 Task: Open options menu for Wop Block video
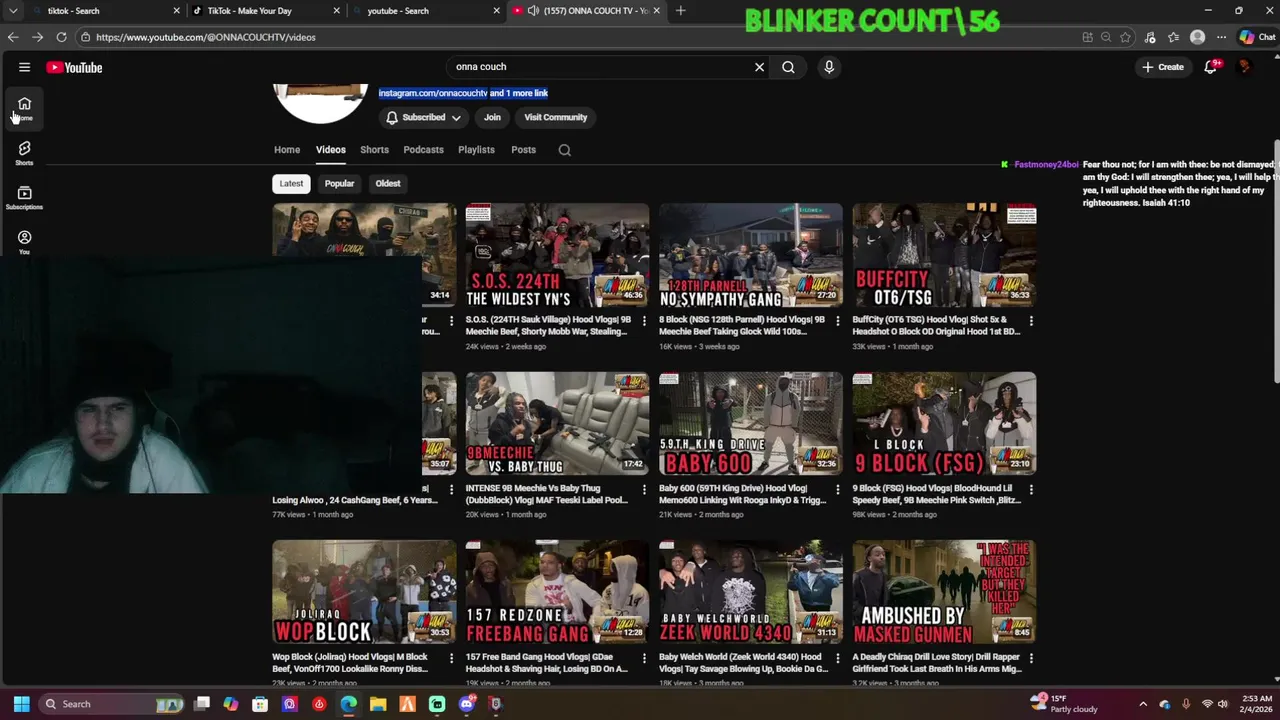click(x=451, y=658)
